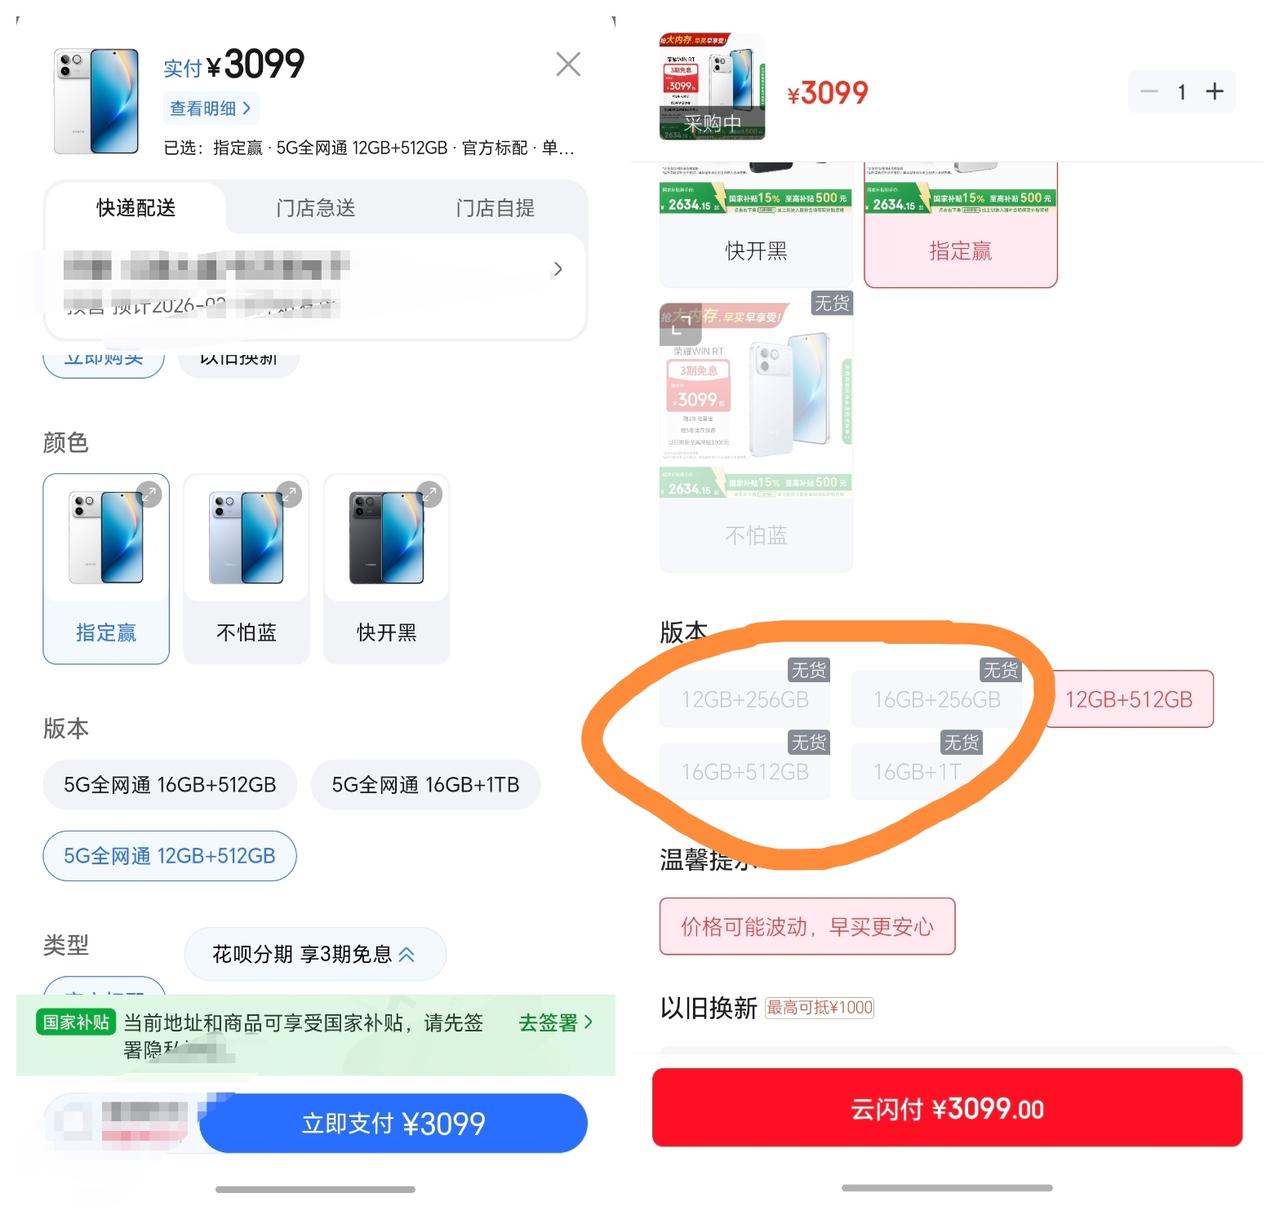Open 去签署 national subsidy link
Viewport: 1280px width, 1224px height.
556,1023
